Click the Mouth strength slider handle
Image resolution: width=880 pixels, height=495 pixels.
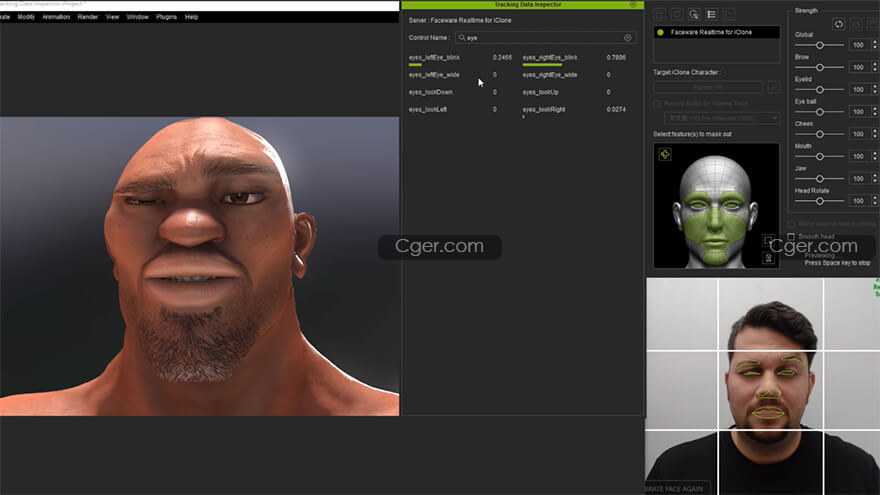coord(820,156)
